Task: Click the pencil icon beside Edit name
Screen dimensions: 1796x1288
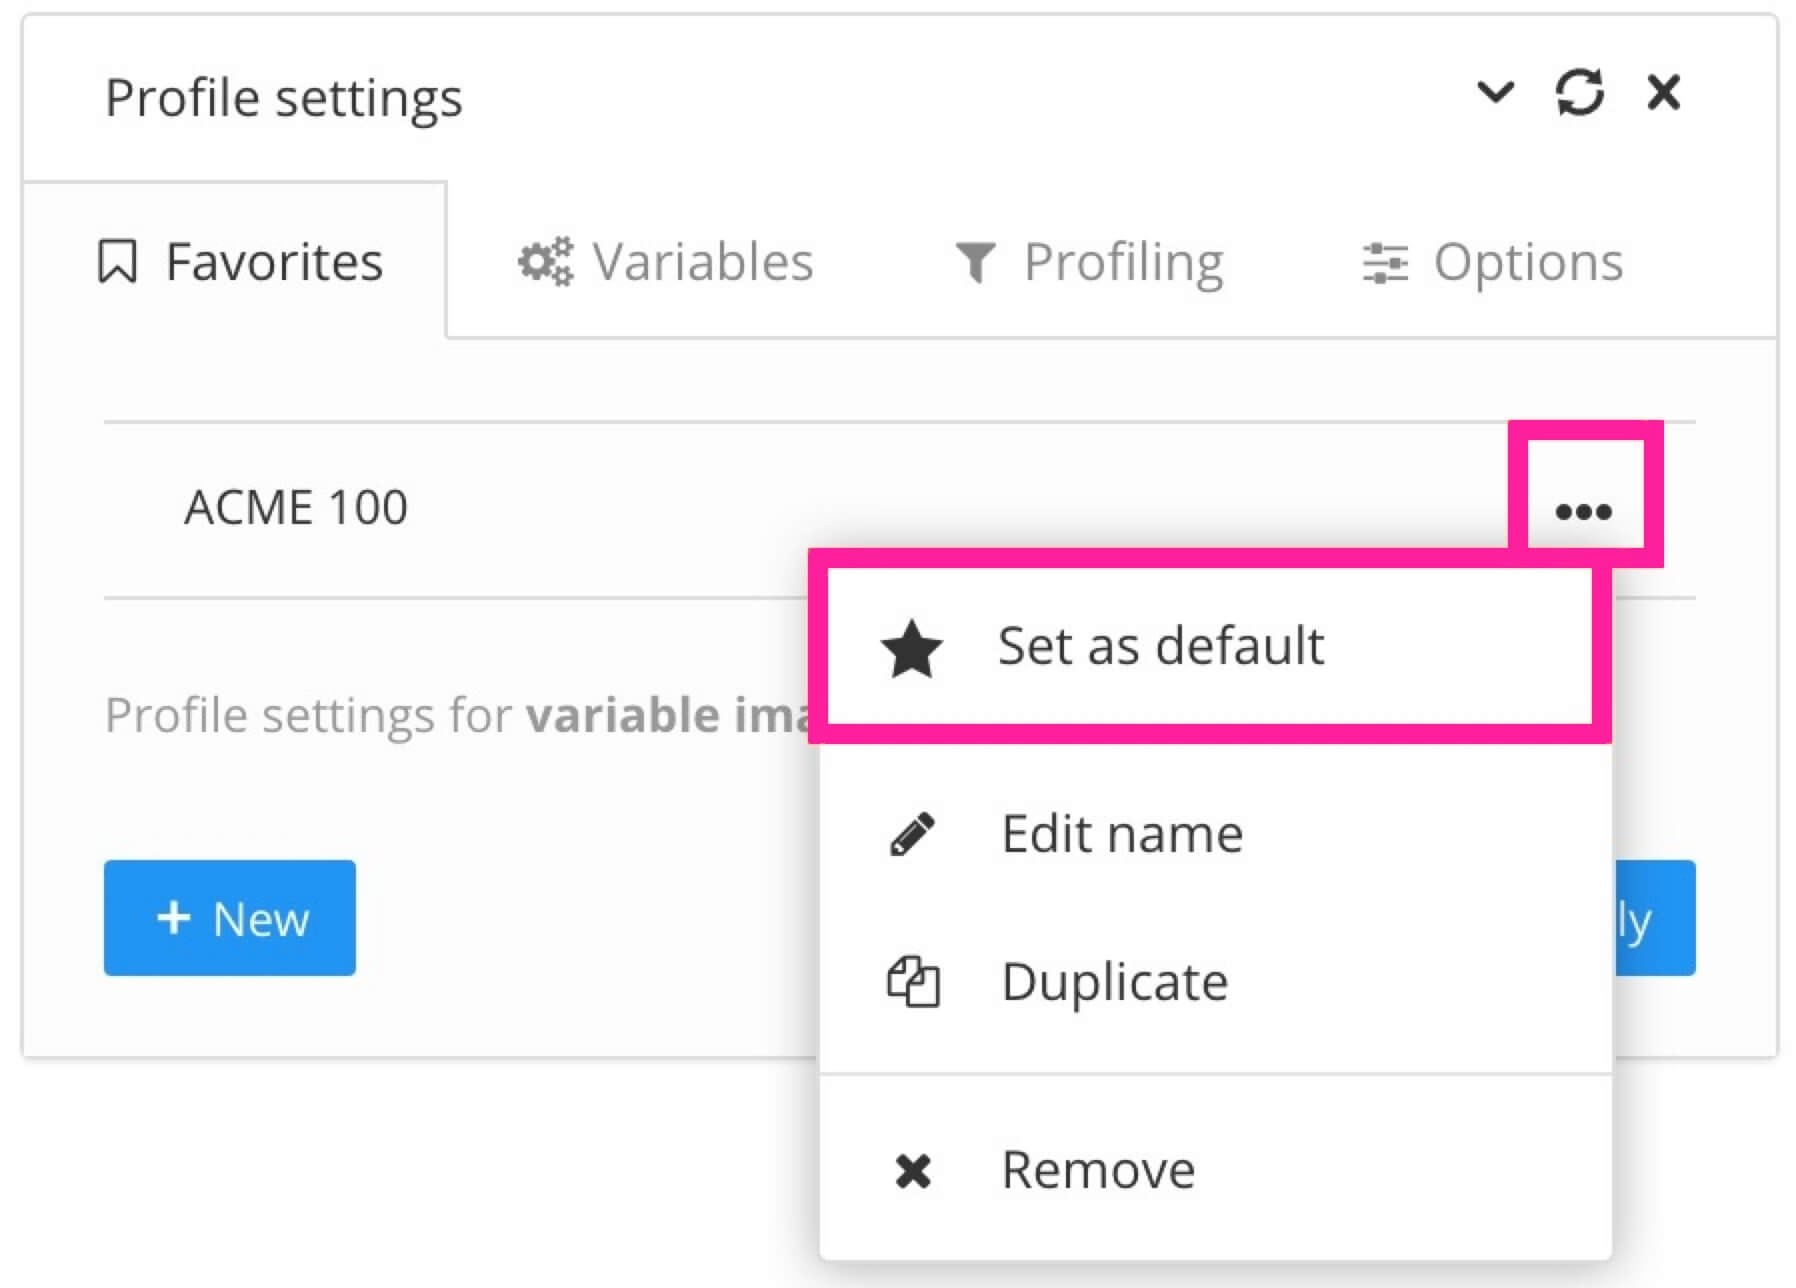Action: click(912, 833)
